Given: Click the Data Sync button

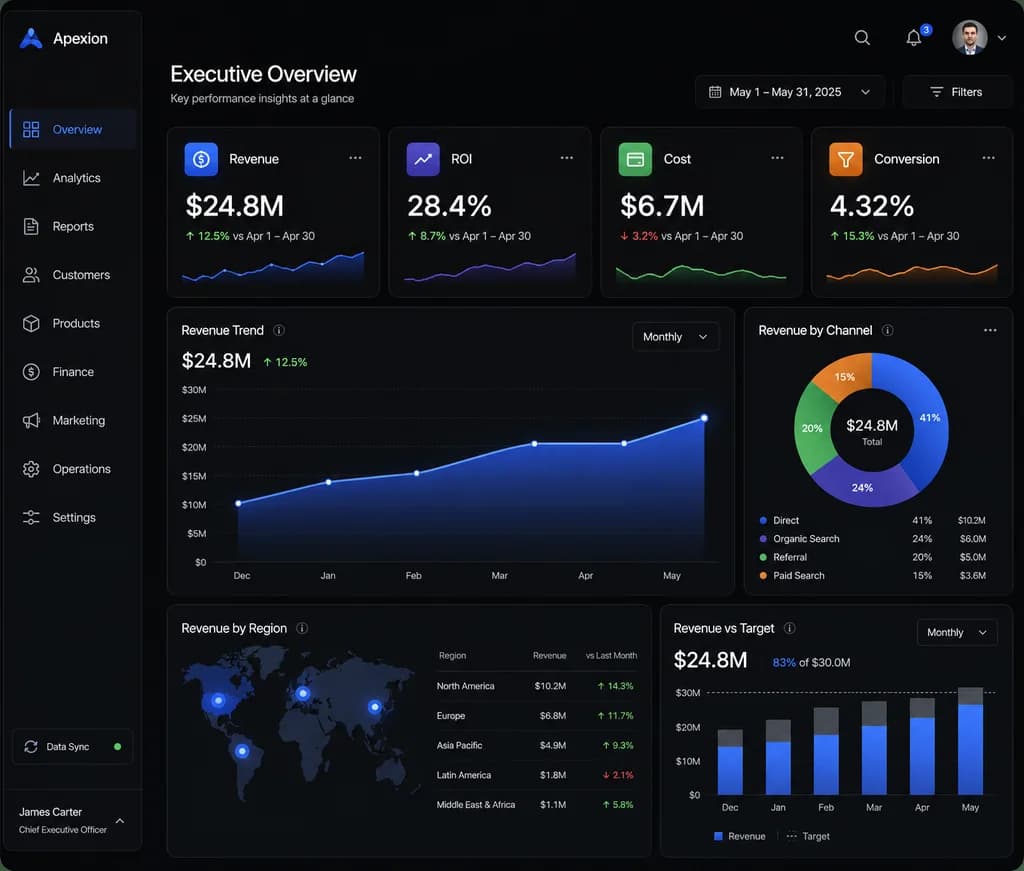Looking at the screenshot, I should pyautogui.click(x=72, y=746).
